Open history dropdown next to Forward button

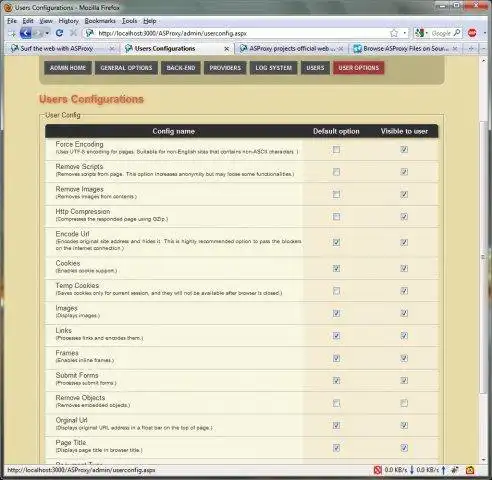click(47, 33)
